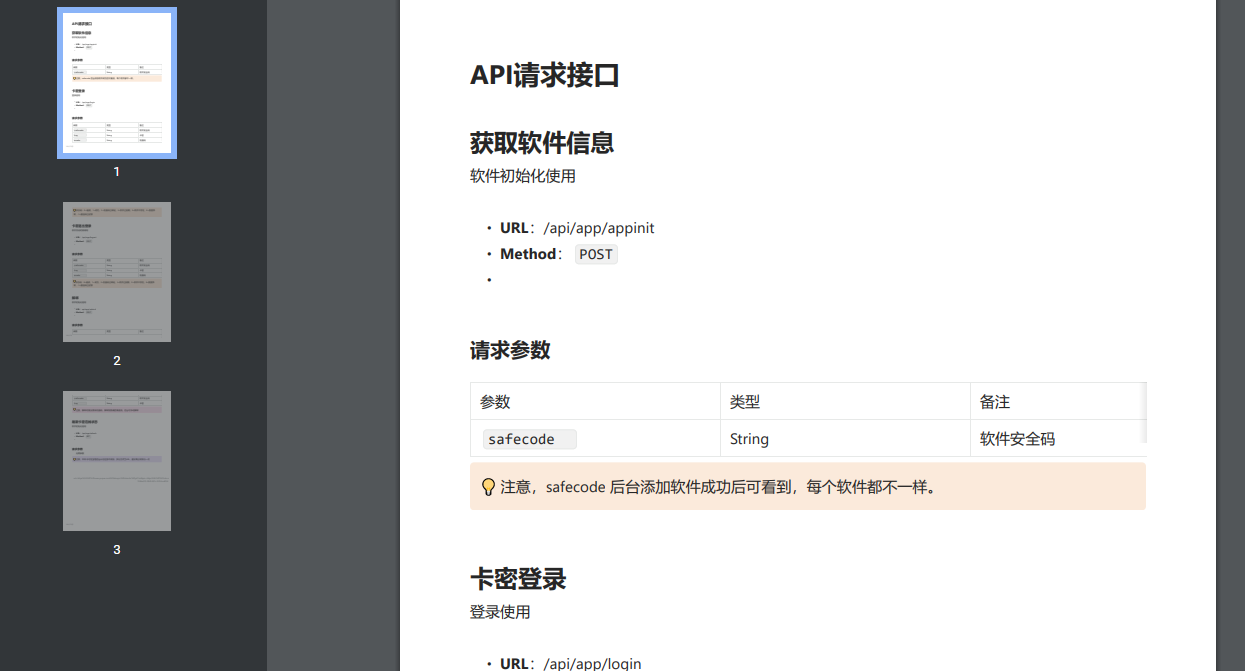1245x671 pixels.
Task: Click the POST method badge
Action: 595,254
